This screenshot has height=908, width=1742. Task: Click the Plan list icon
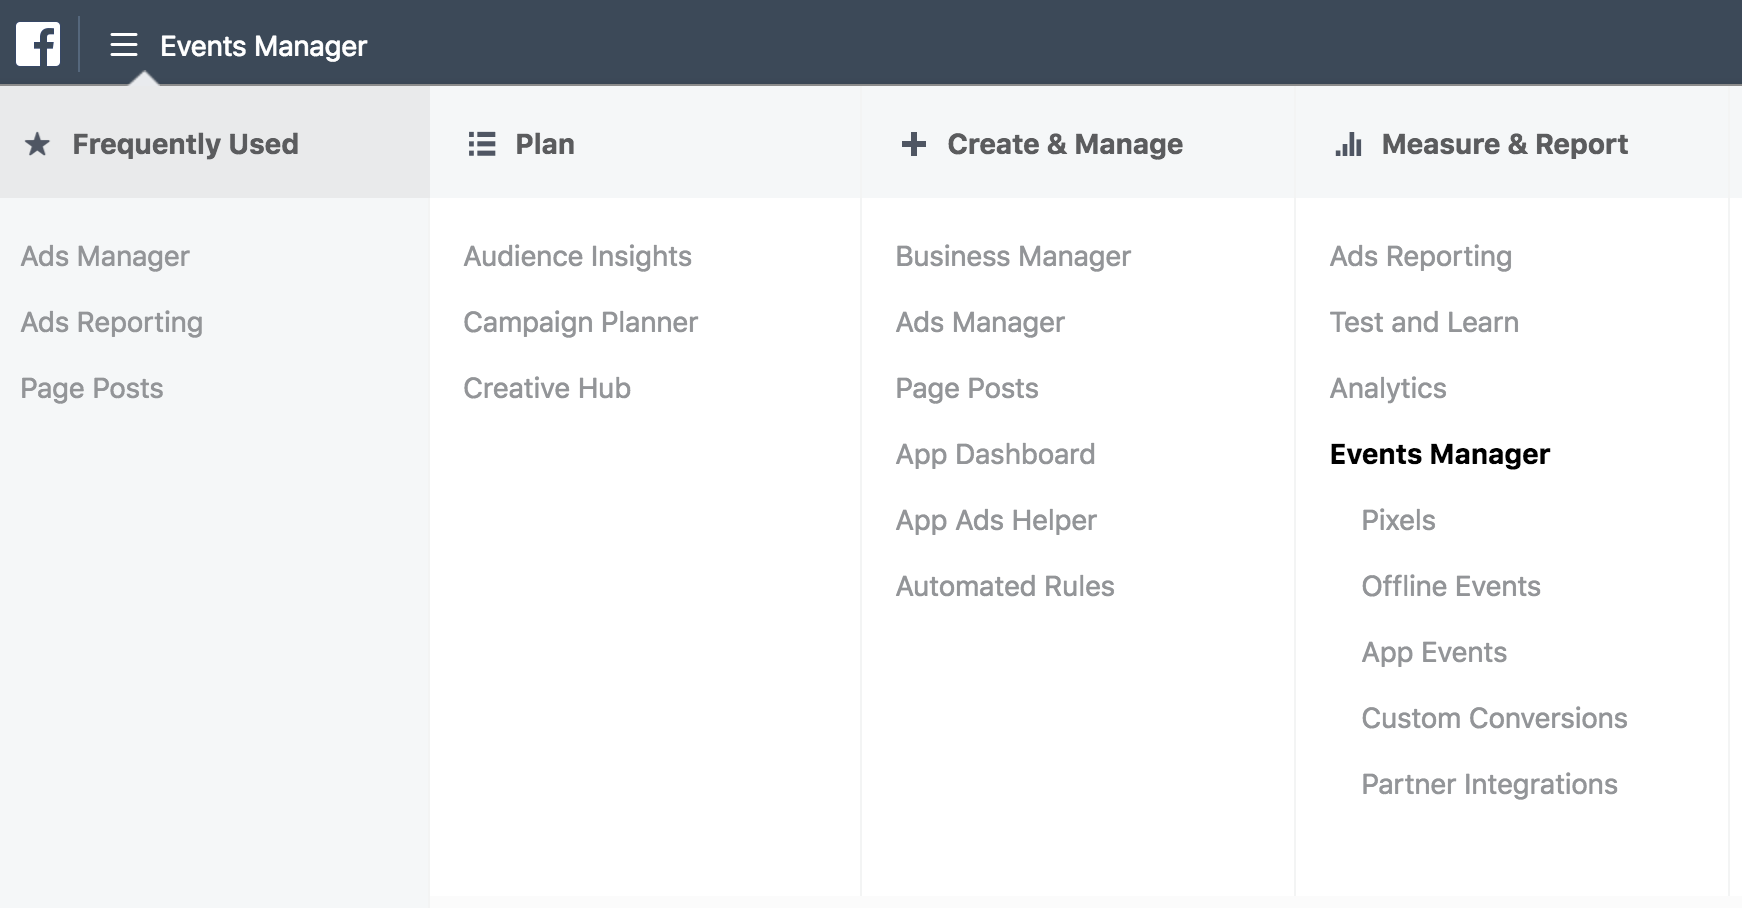click(x=482, y=144)
